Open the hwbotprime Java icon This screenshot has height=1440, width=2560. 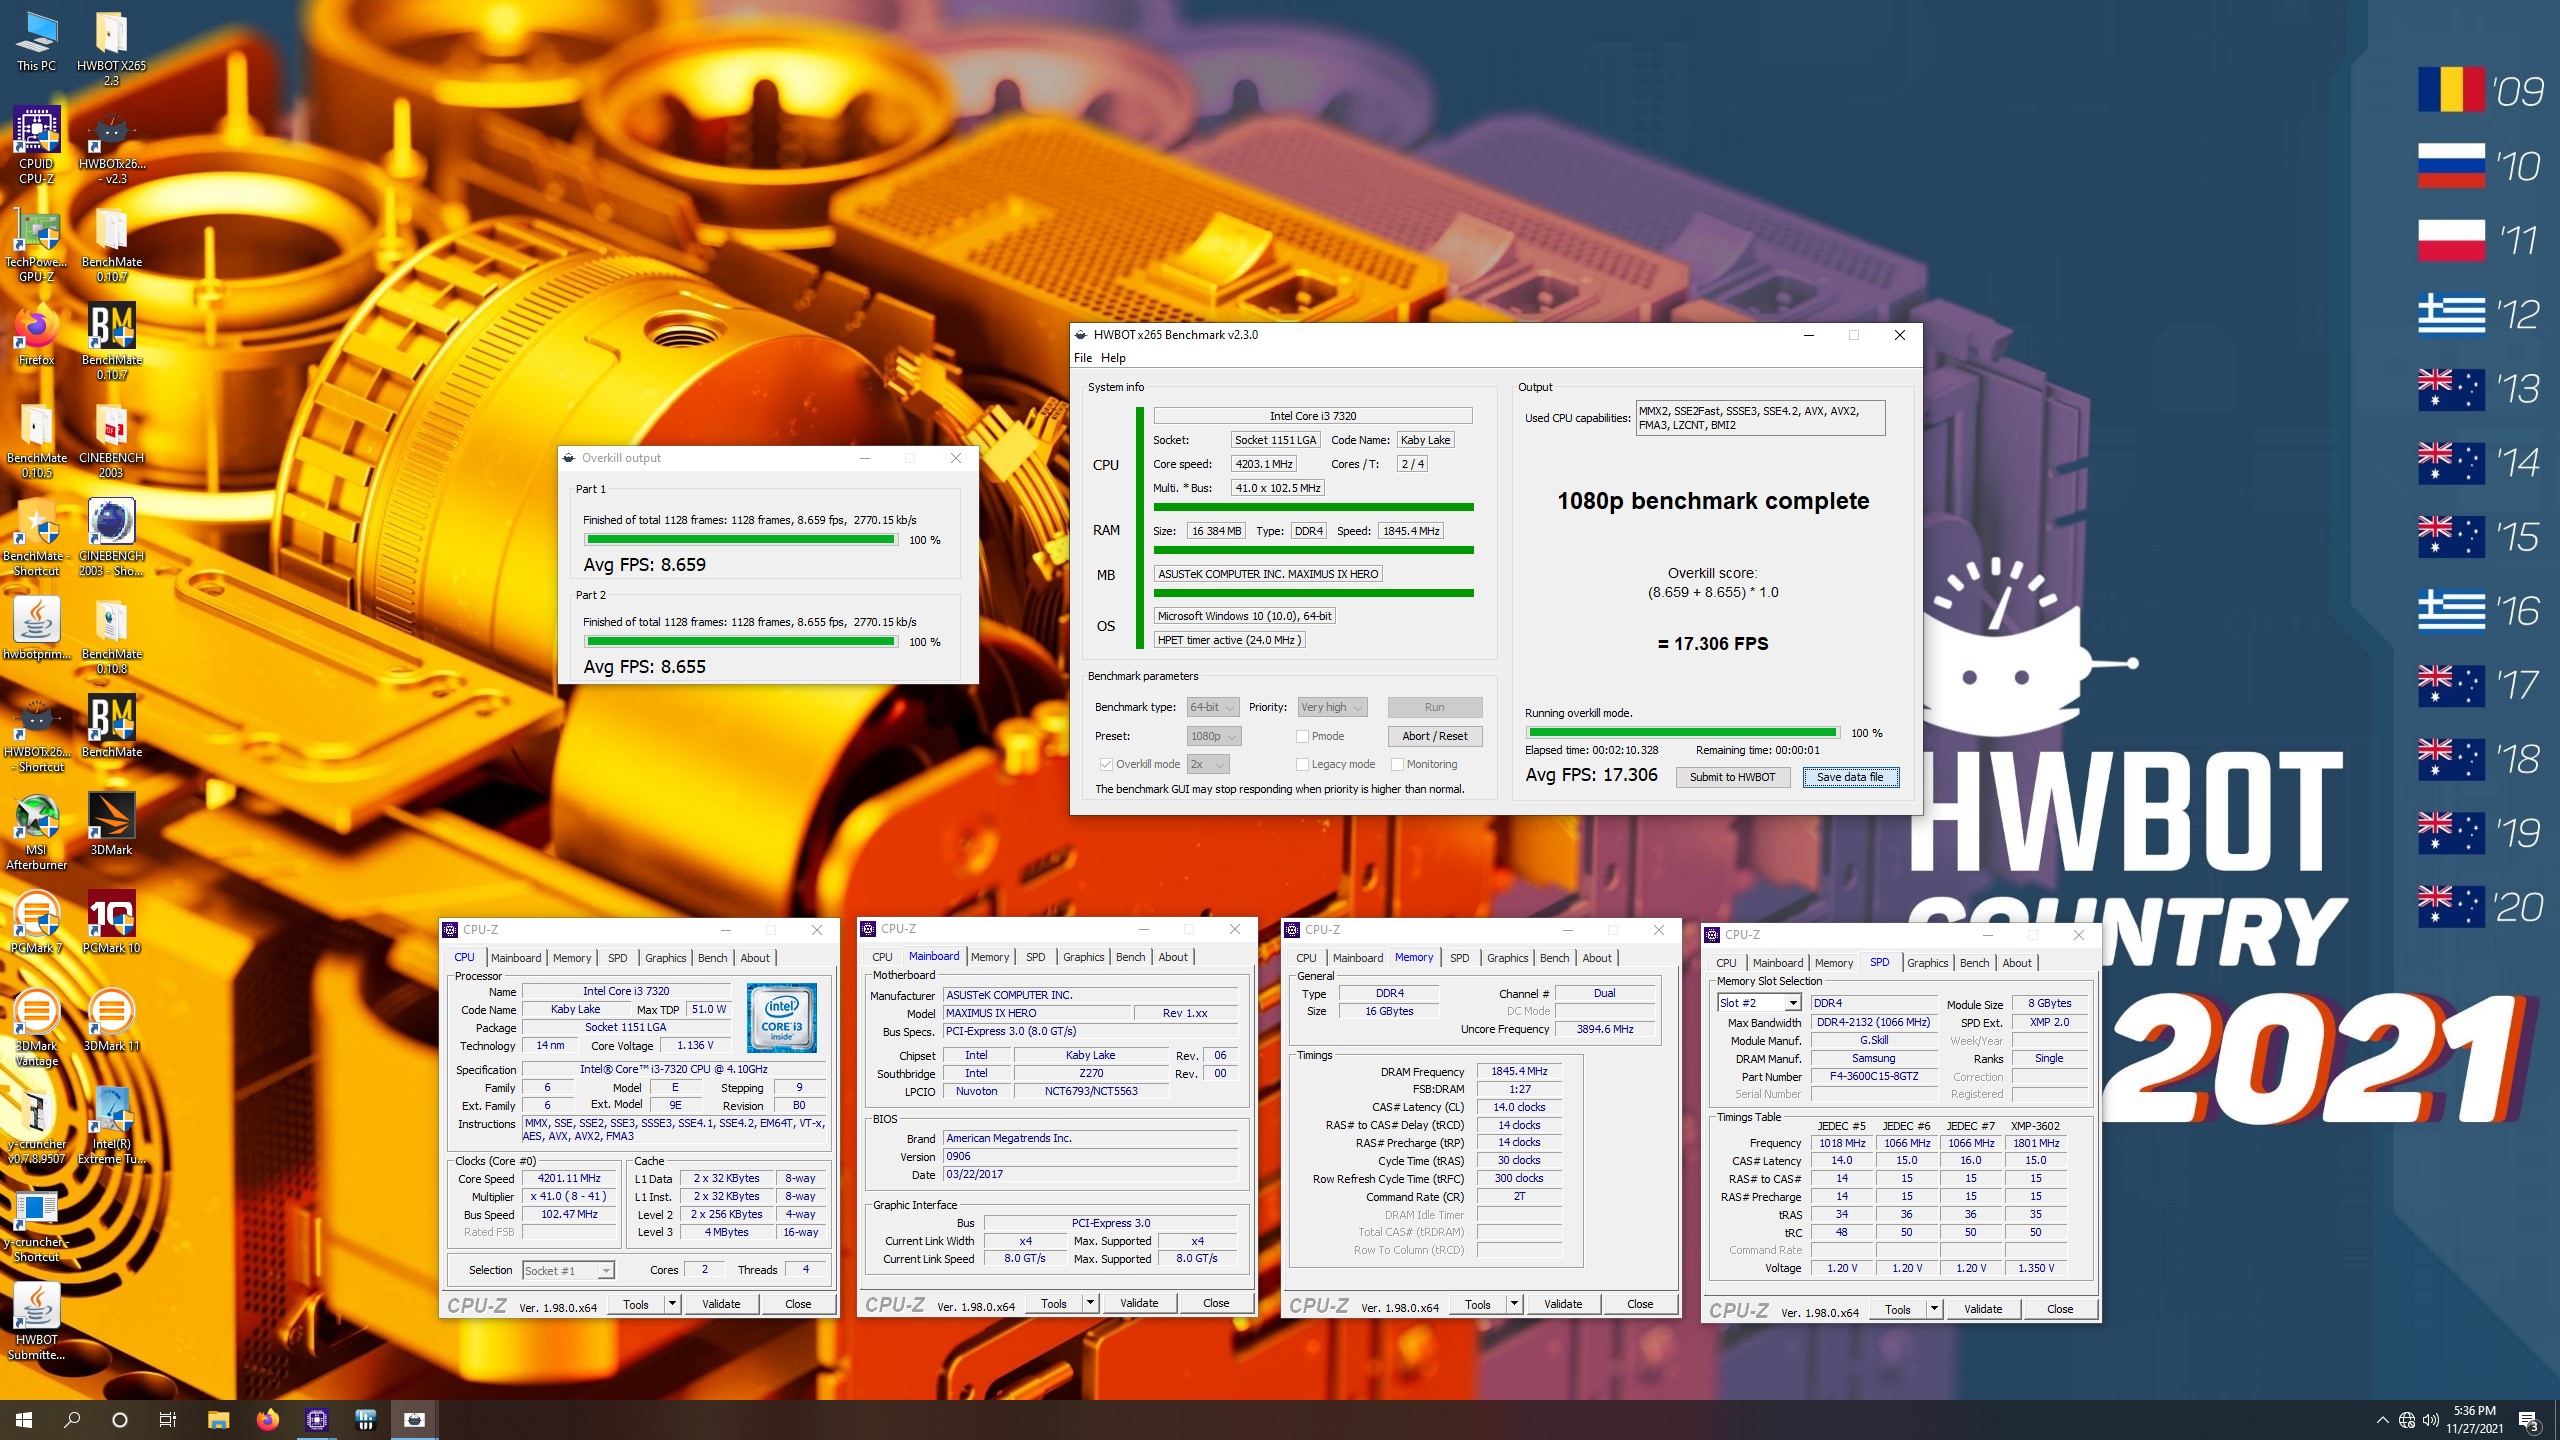point(37,628)
